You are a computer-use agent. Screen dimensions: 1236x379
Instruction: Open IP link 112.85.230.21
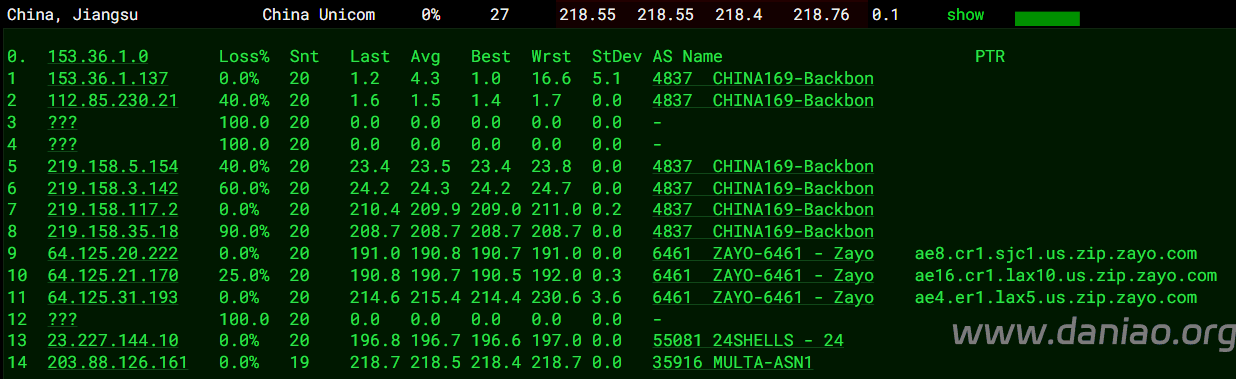coord(113,100)
